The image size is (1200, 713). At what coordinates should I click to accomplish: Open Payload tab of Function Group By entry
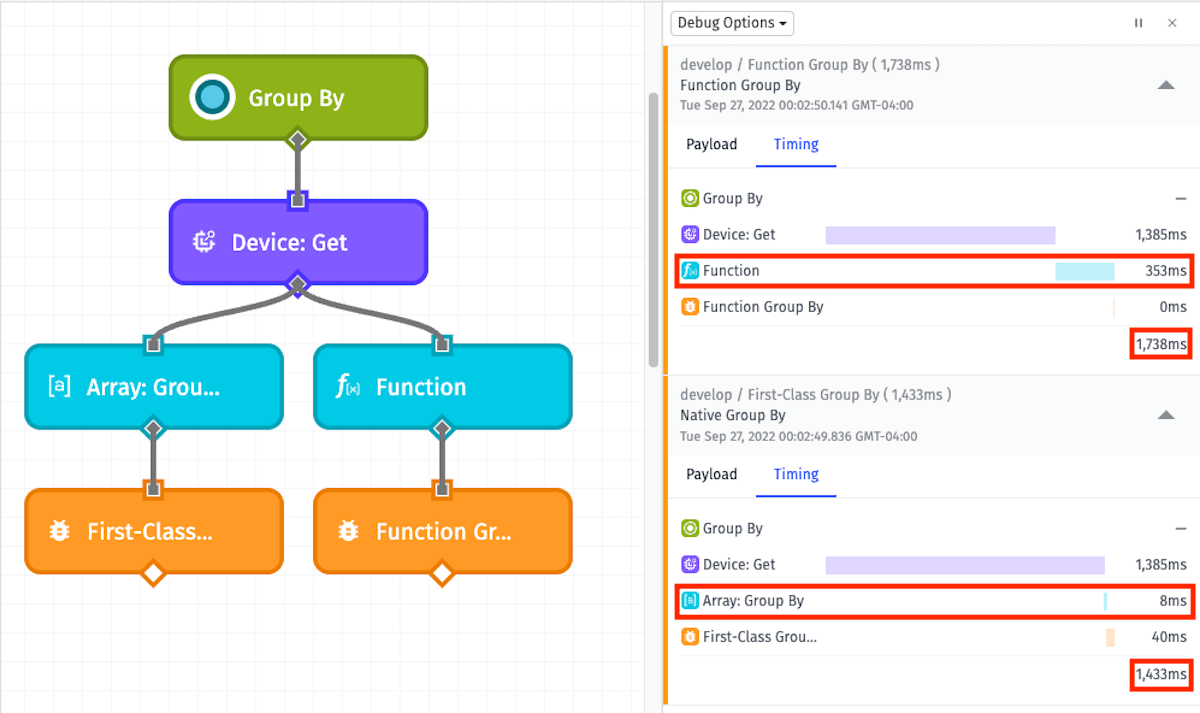tap(712, 145)
